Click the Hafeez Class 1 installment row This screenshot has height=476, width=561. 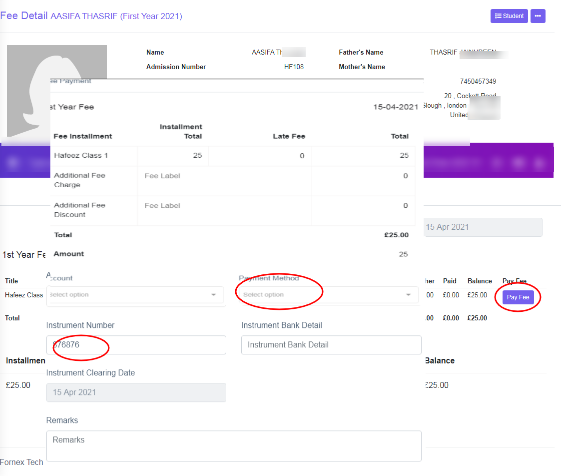[x=233, y=156]
